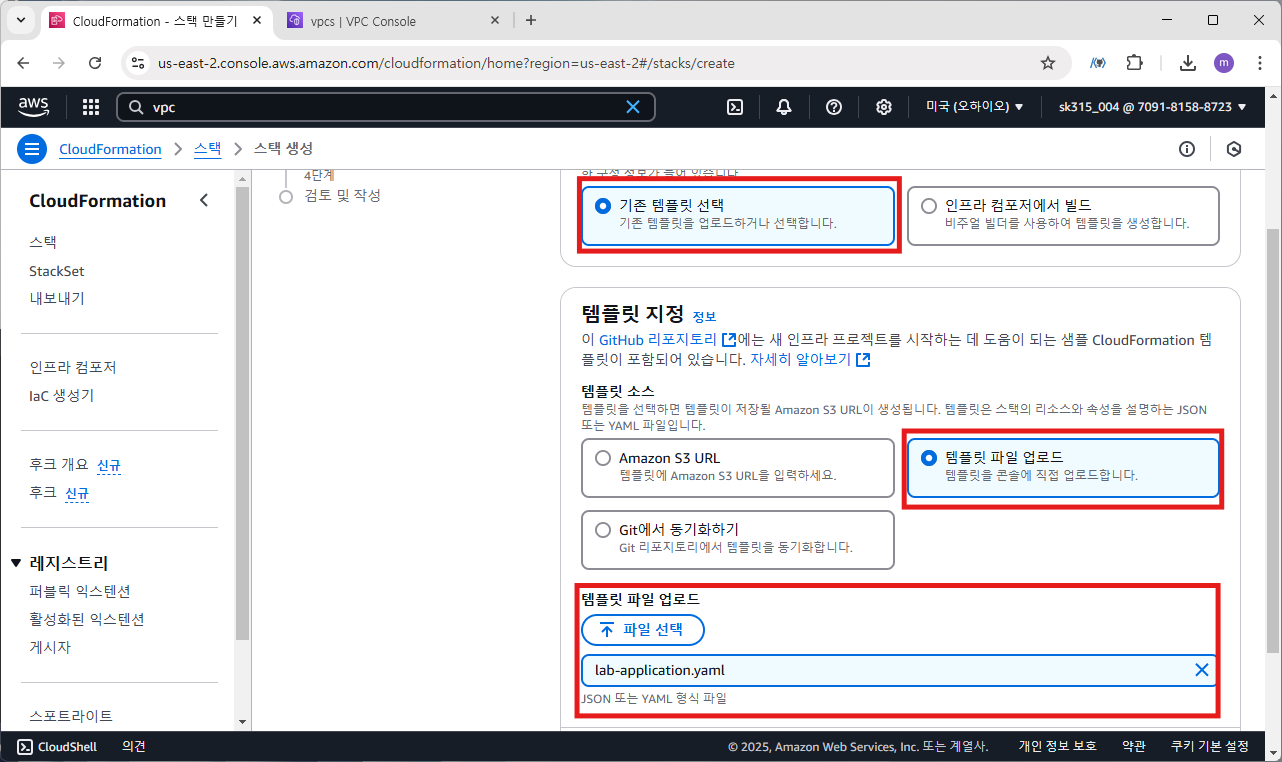Select Build from Infrastructure Composer option
1282x762 pixels.
[1063, 215]
